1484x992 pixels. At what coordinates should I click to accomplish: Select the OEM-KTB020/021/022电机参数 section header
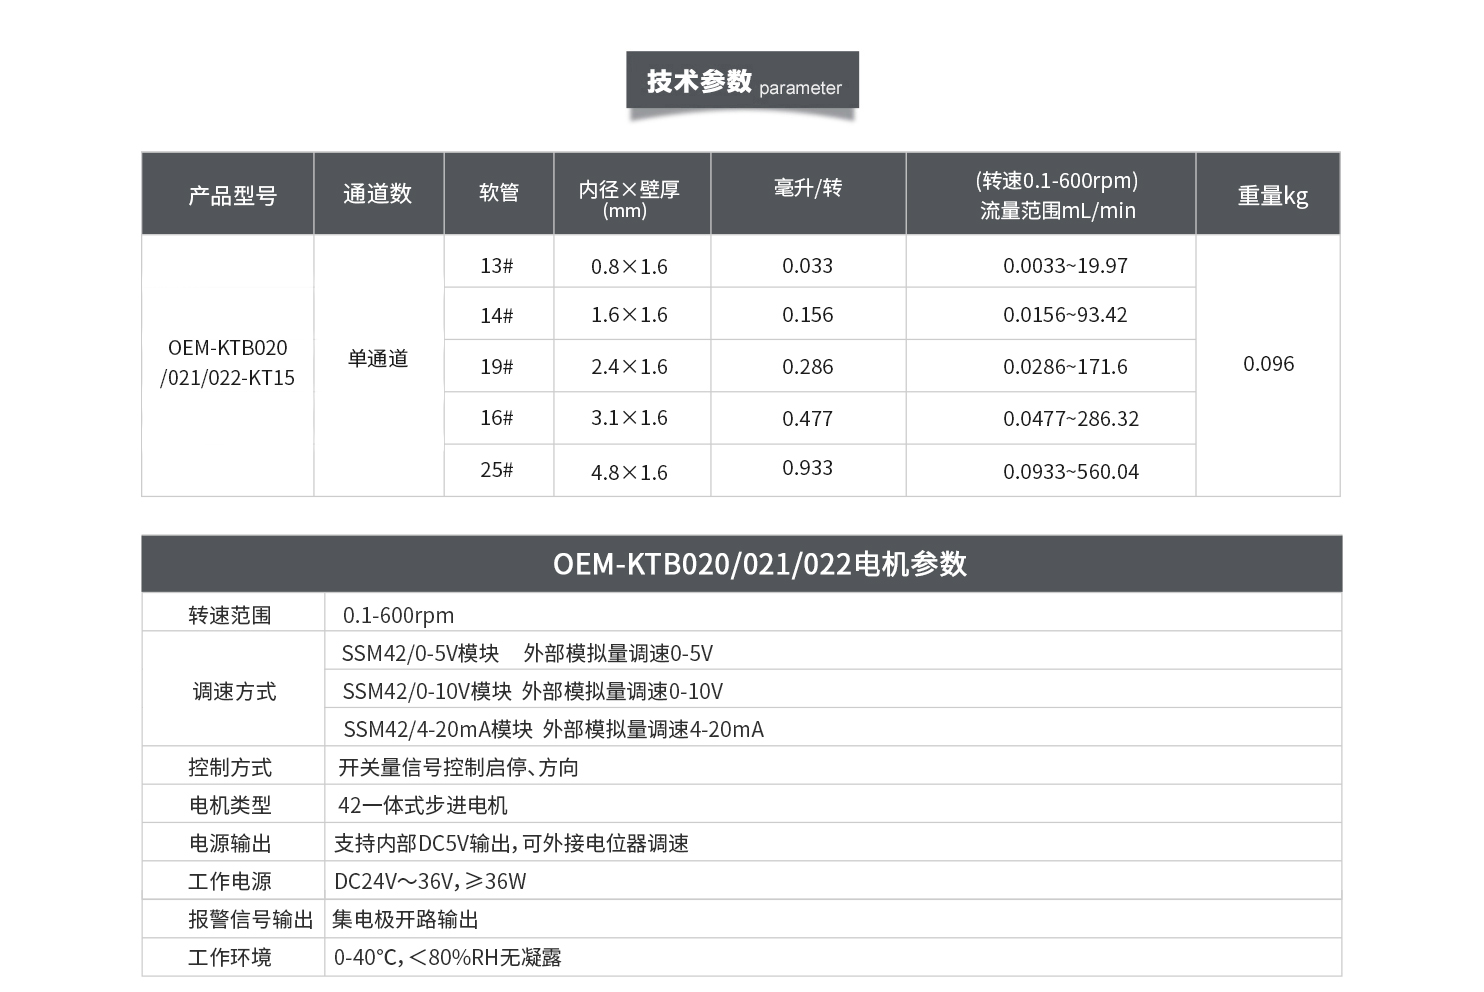[x=759, y=564]
